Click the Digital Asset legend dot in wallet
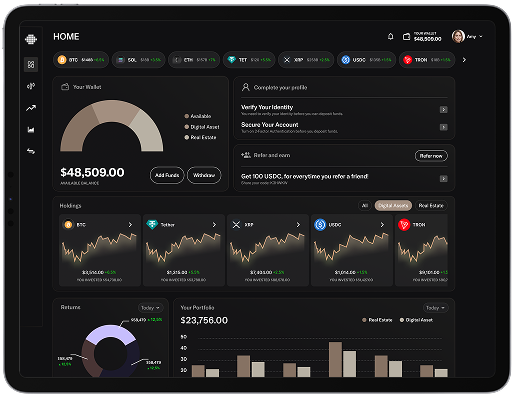This screenshot has height=399, width=515. coord(187,127)
